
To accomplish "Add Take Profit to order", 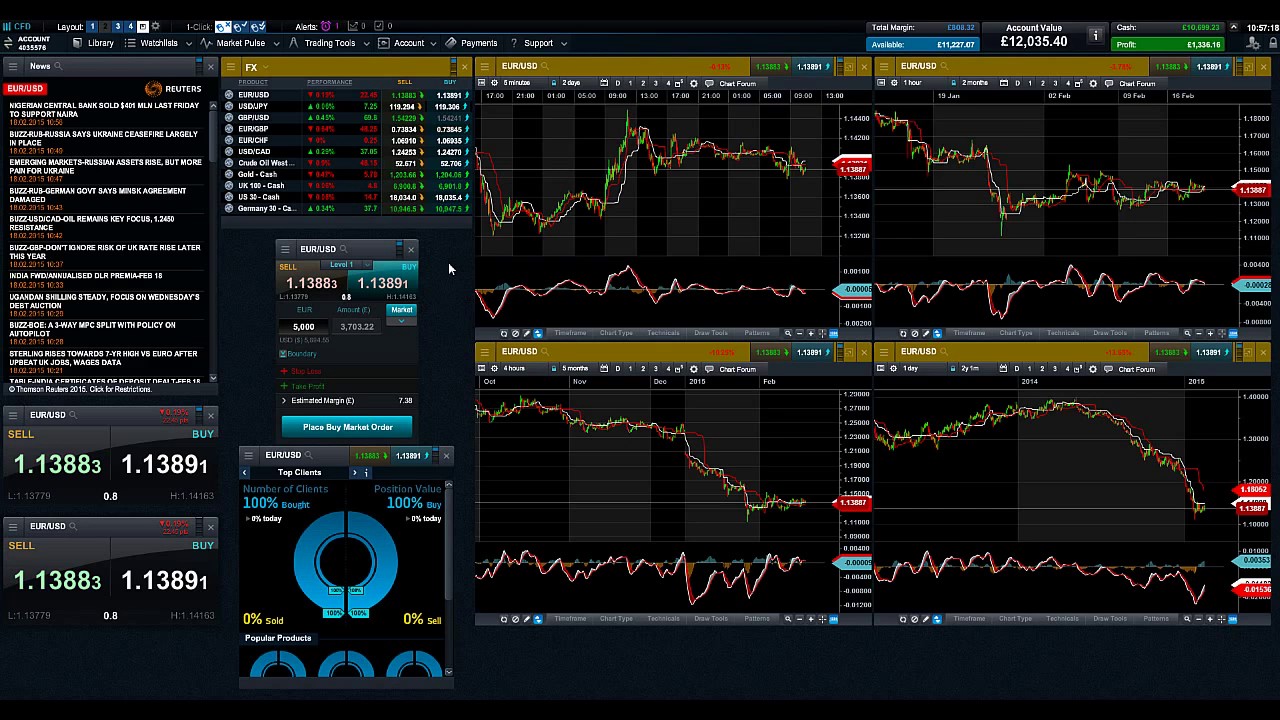I will [303, 386].
